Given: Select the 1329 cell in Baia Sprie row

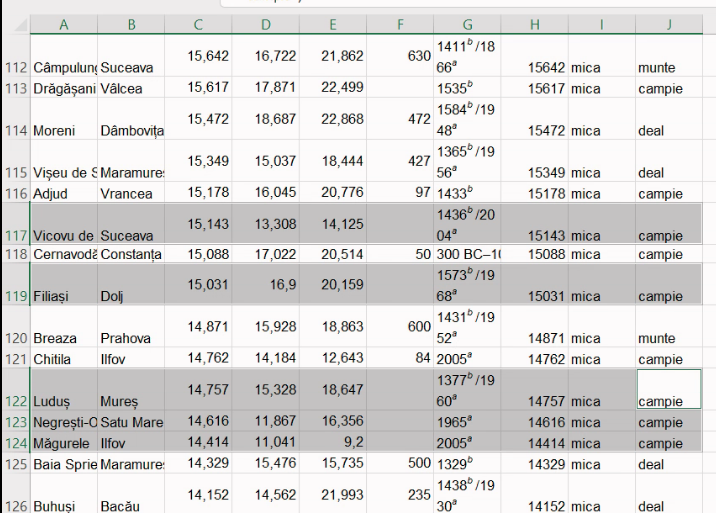Looking at the screenshot, I should coord(468,464).
